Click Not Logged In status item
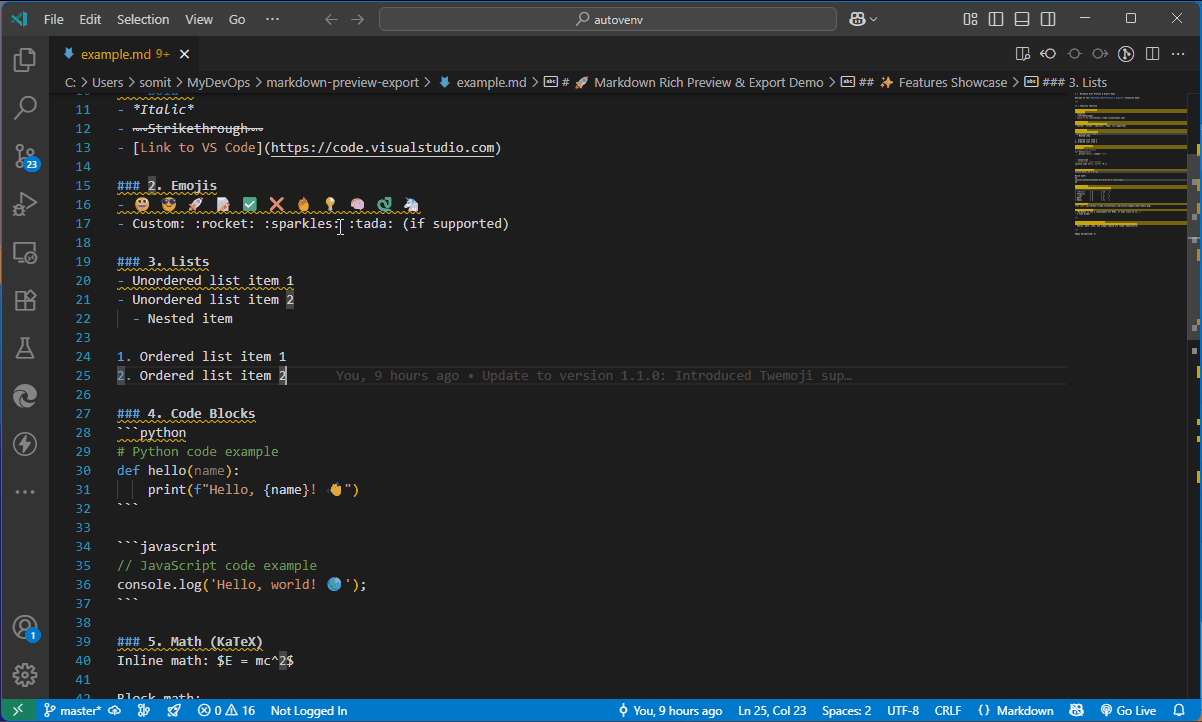 click(x=309, y=711)
